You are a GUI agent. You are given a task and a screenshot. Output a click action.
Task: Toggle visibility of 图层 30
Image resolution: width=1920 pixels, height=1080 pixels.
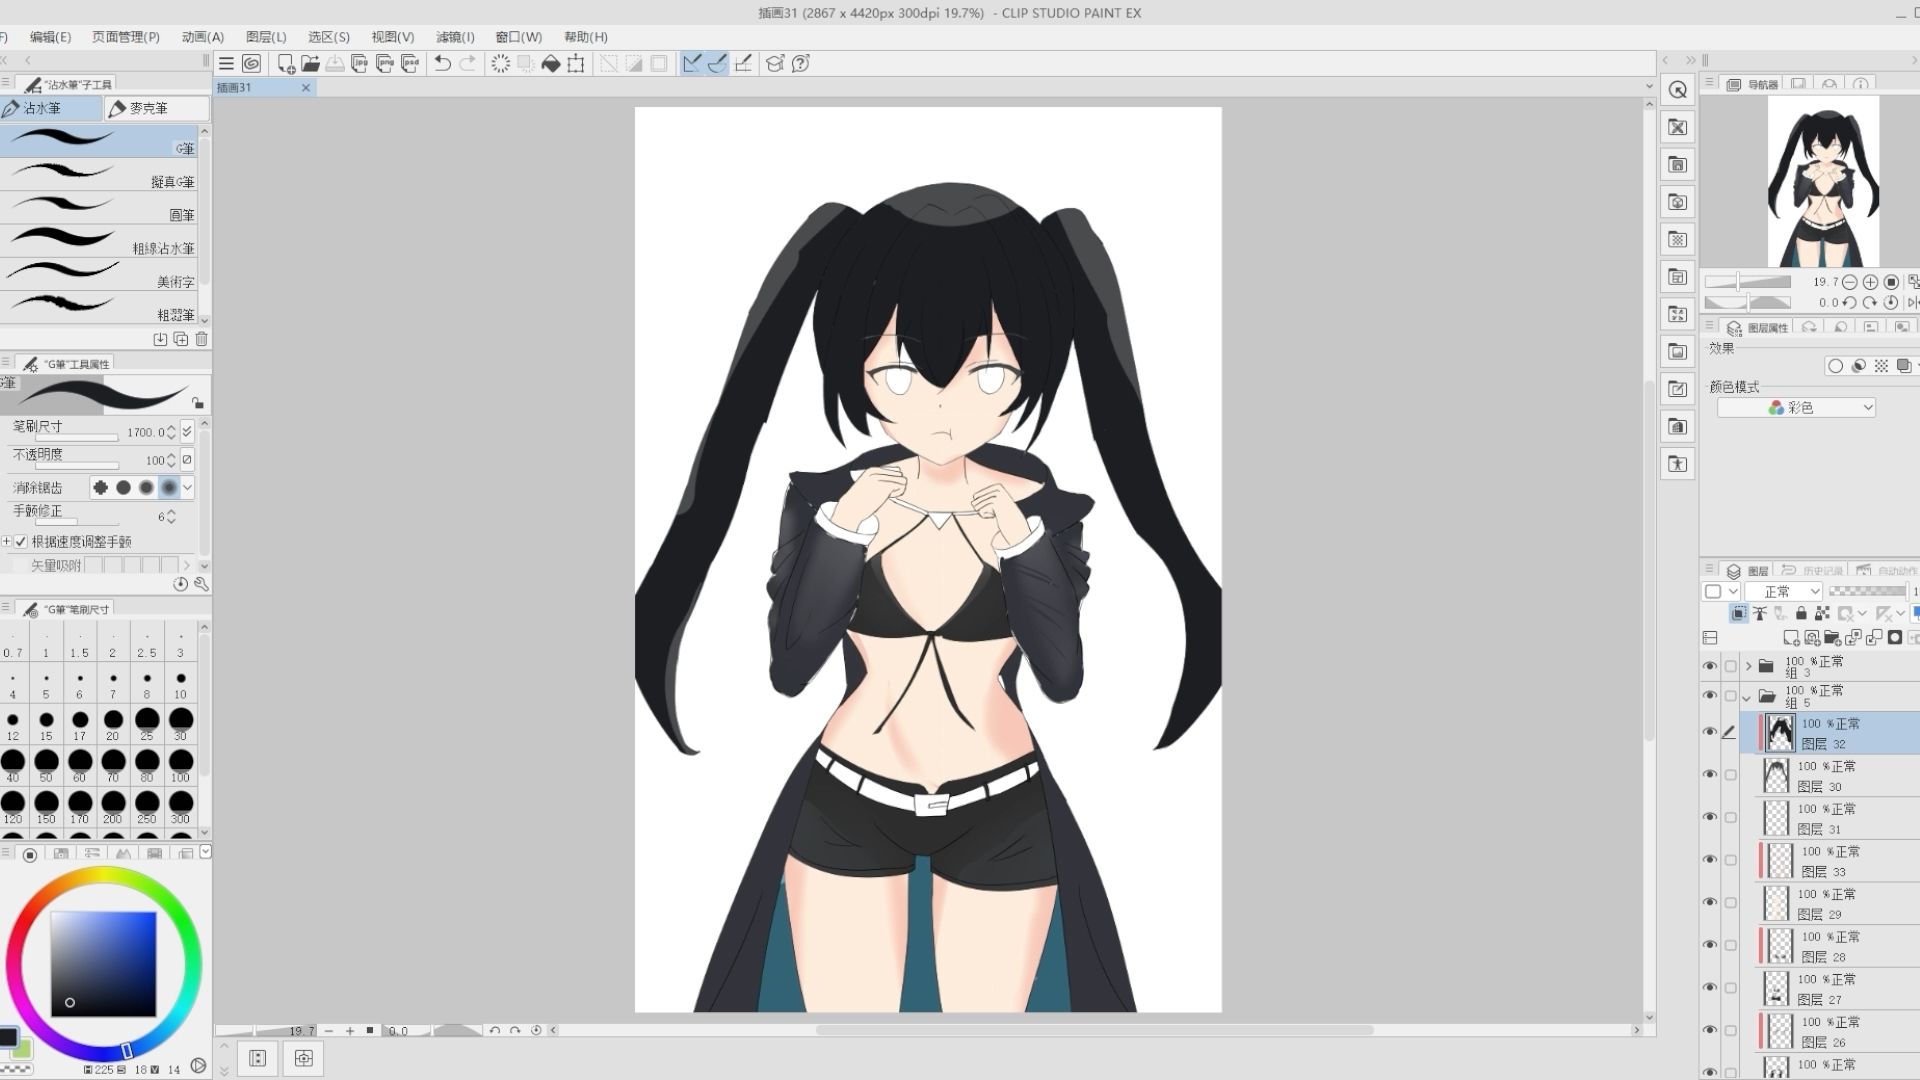pos(1709,775)
